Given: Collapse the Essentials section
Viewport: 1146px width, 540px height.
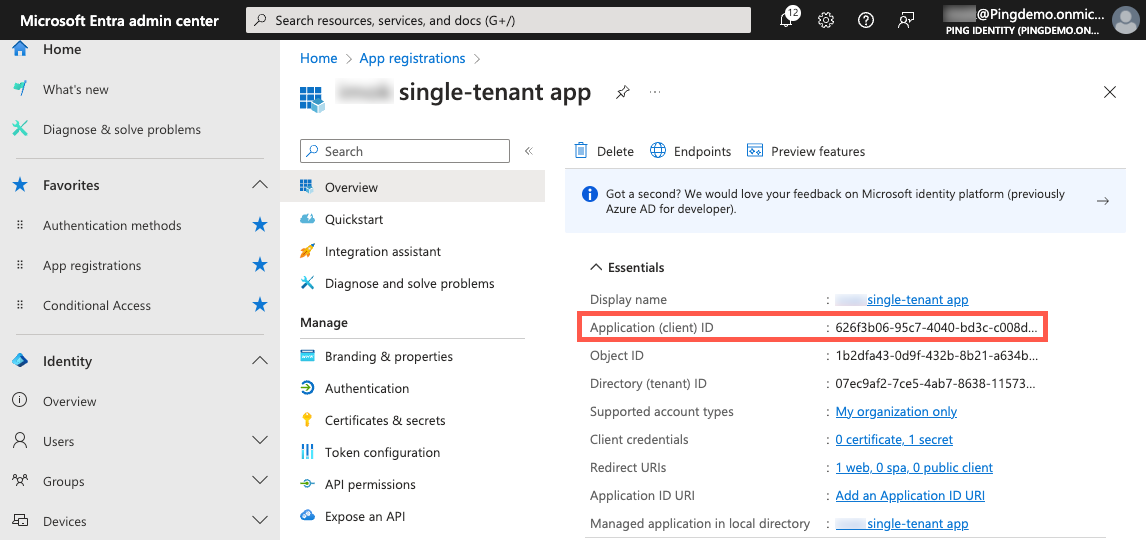Looking at the screenshot, I should (627, 267).
